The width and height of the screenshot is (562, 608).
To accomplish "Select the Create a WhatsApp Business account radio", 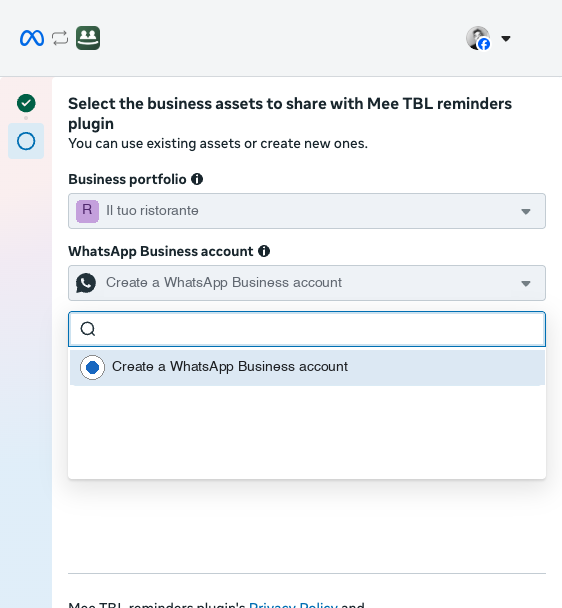I will tap(92, 367).
